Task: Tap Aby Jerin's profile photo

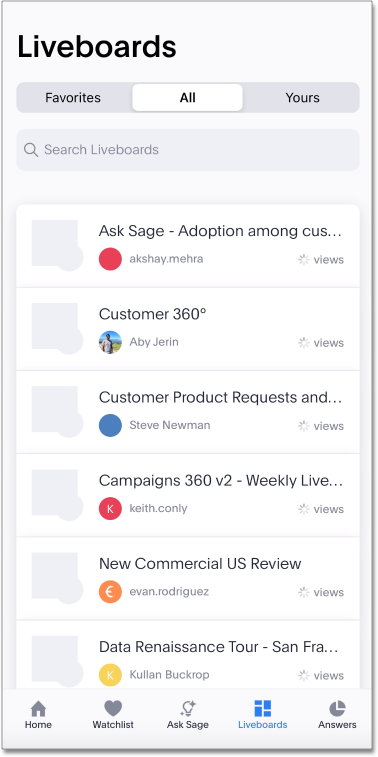Action: [110, 342]
